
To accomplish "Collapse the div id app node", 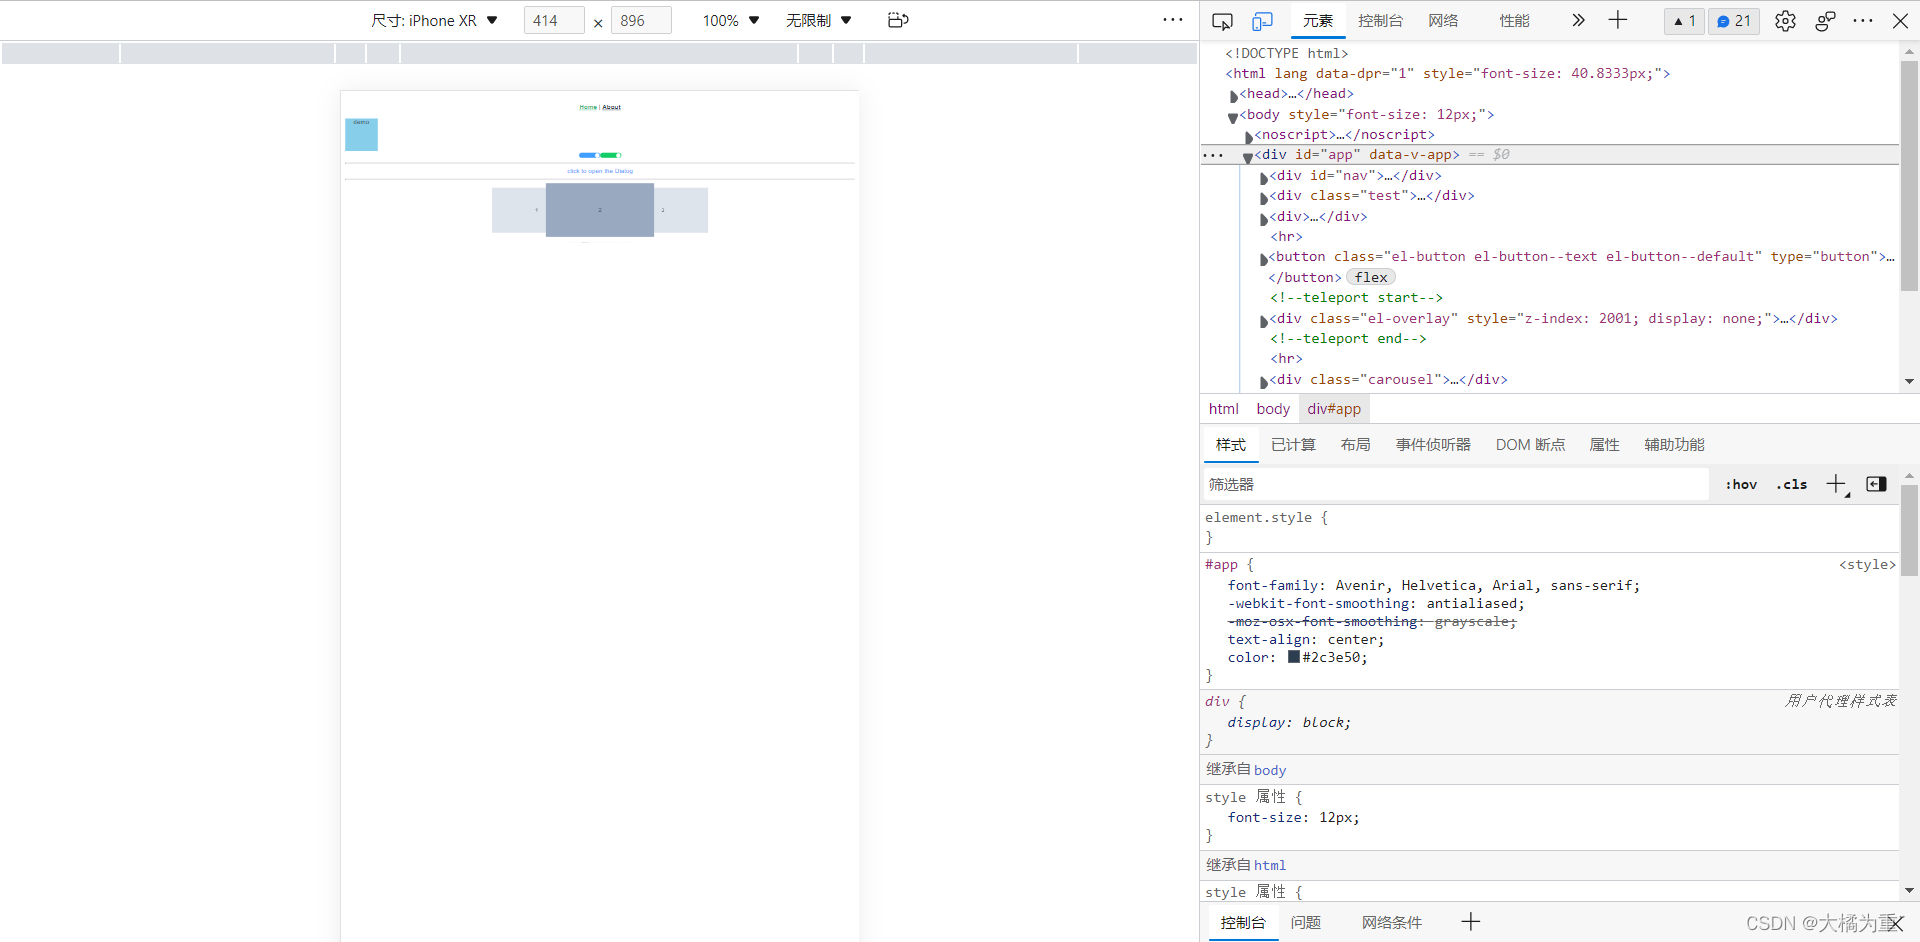I will point(1248,157).
